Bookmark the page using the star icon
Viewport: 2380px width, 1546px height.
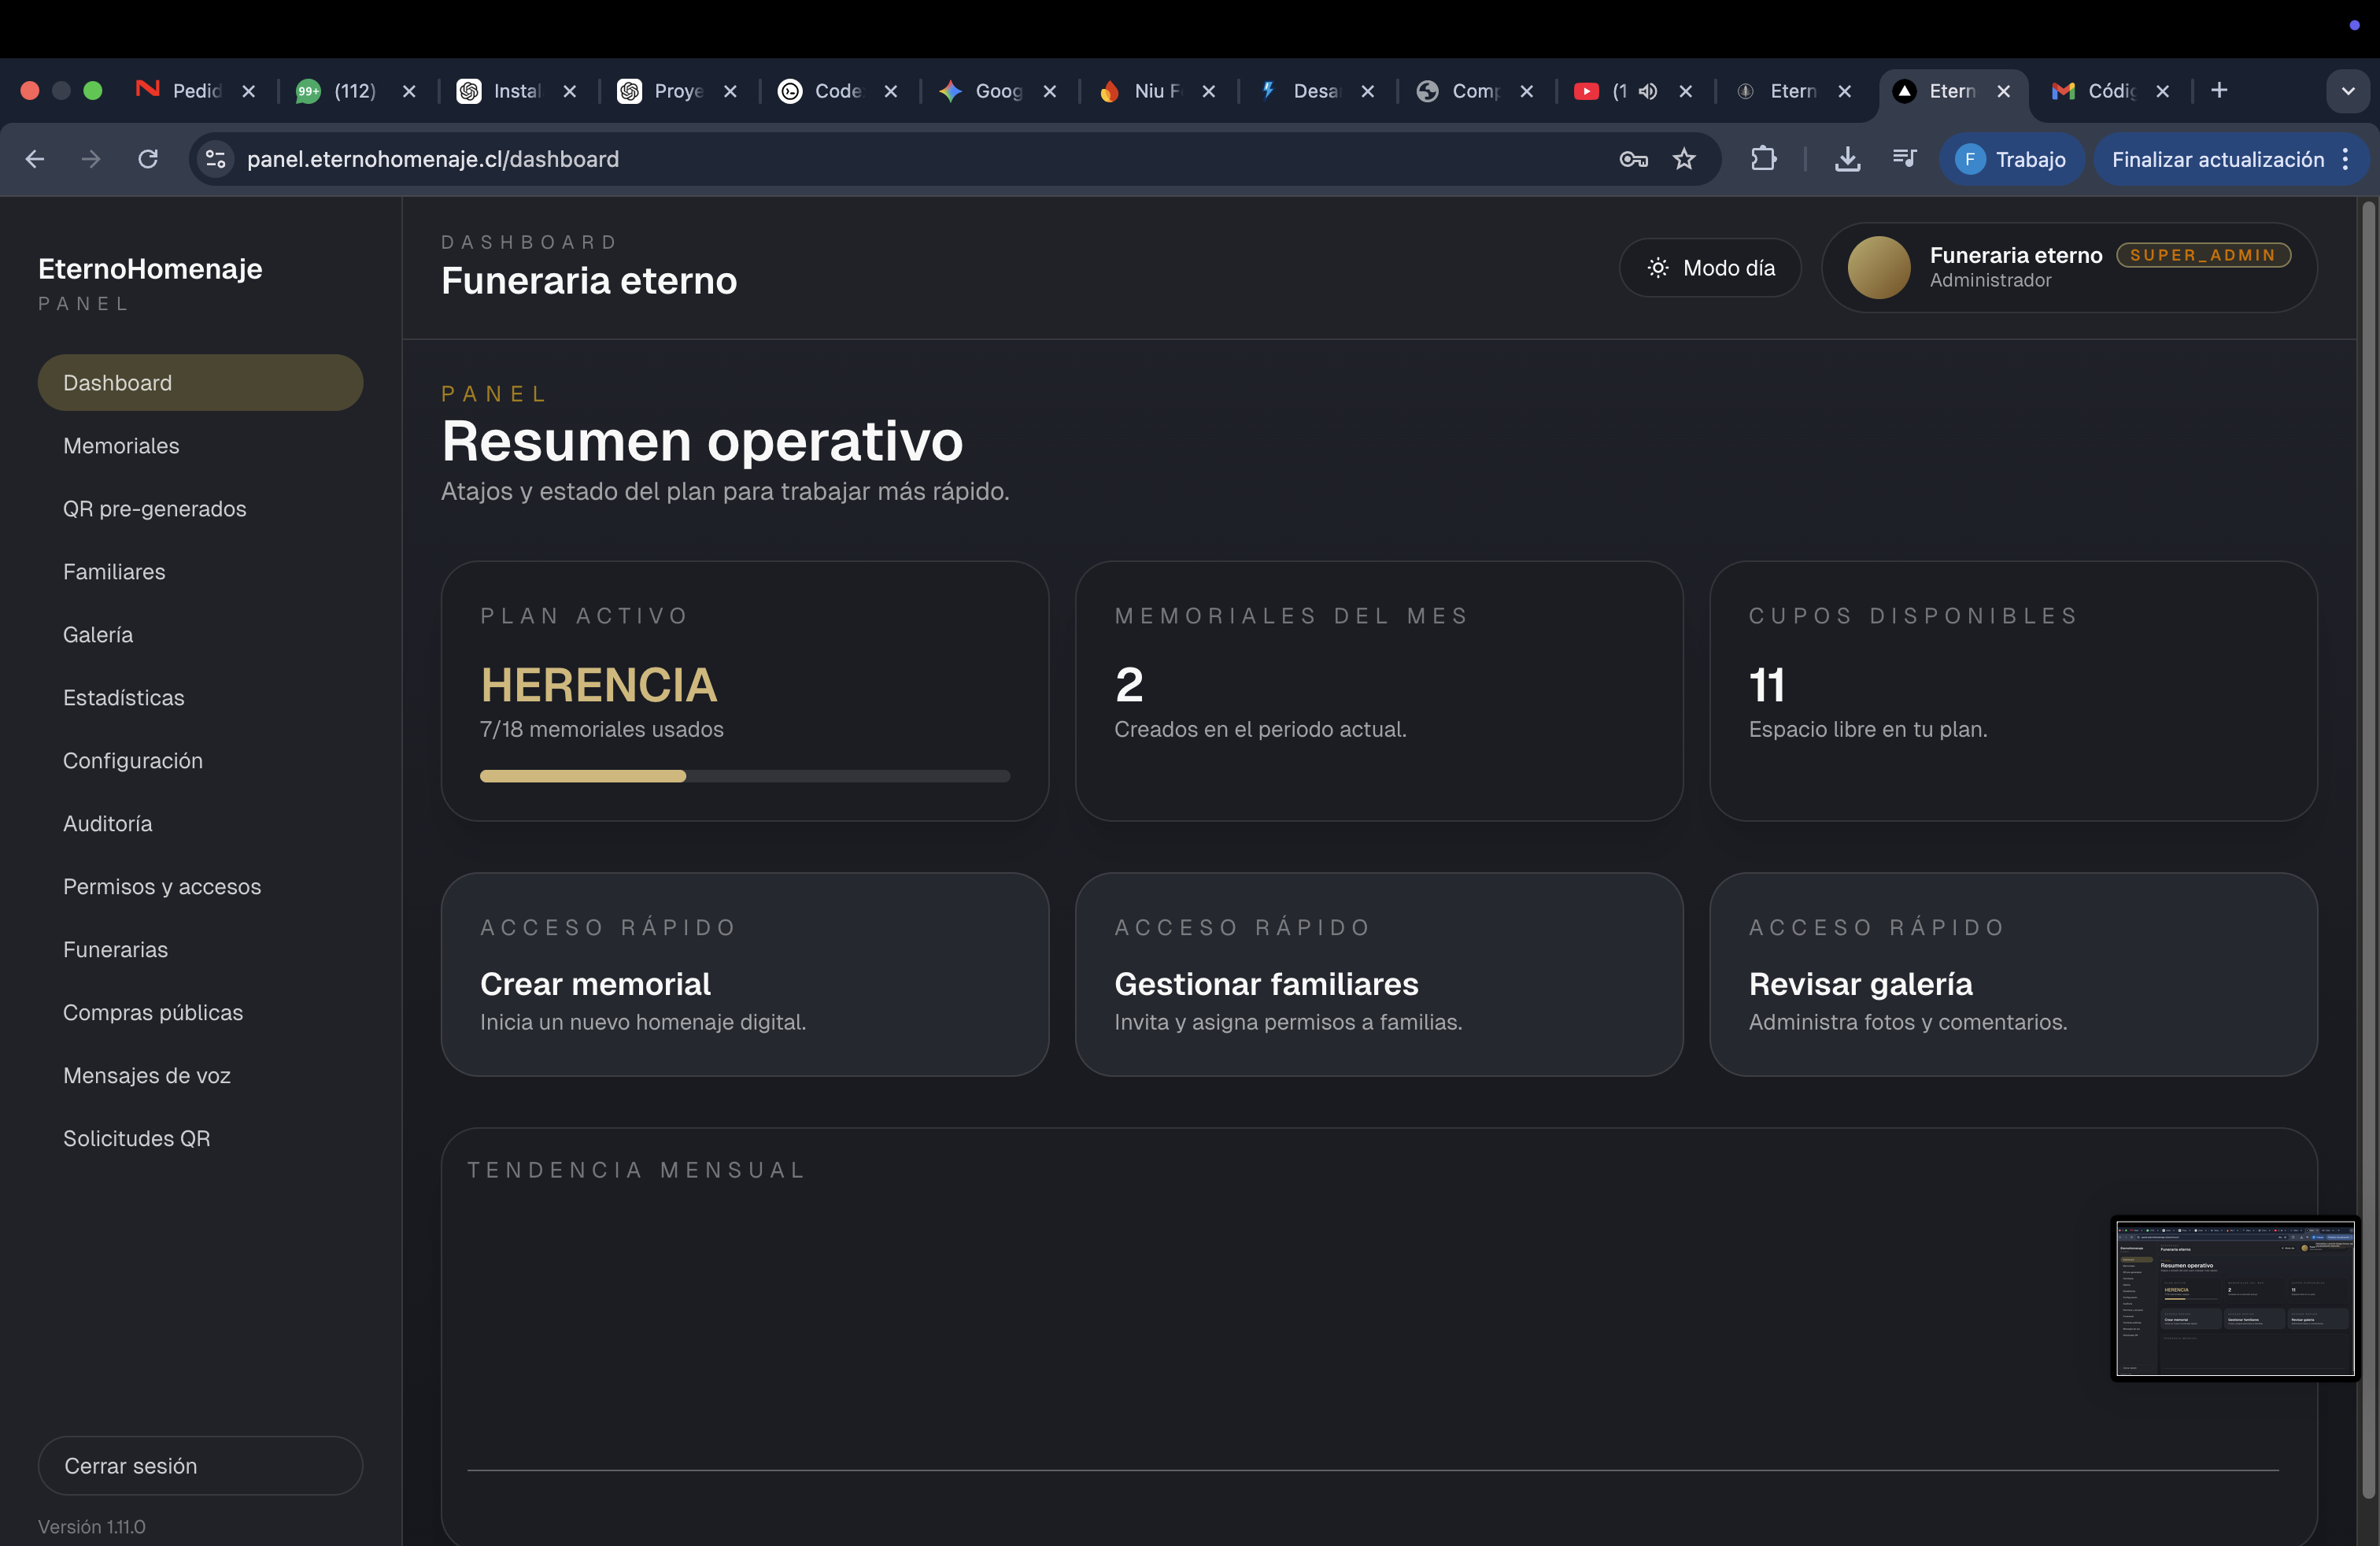tap(1684, 159)
